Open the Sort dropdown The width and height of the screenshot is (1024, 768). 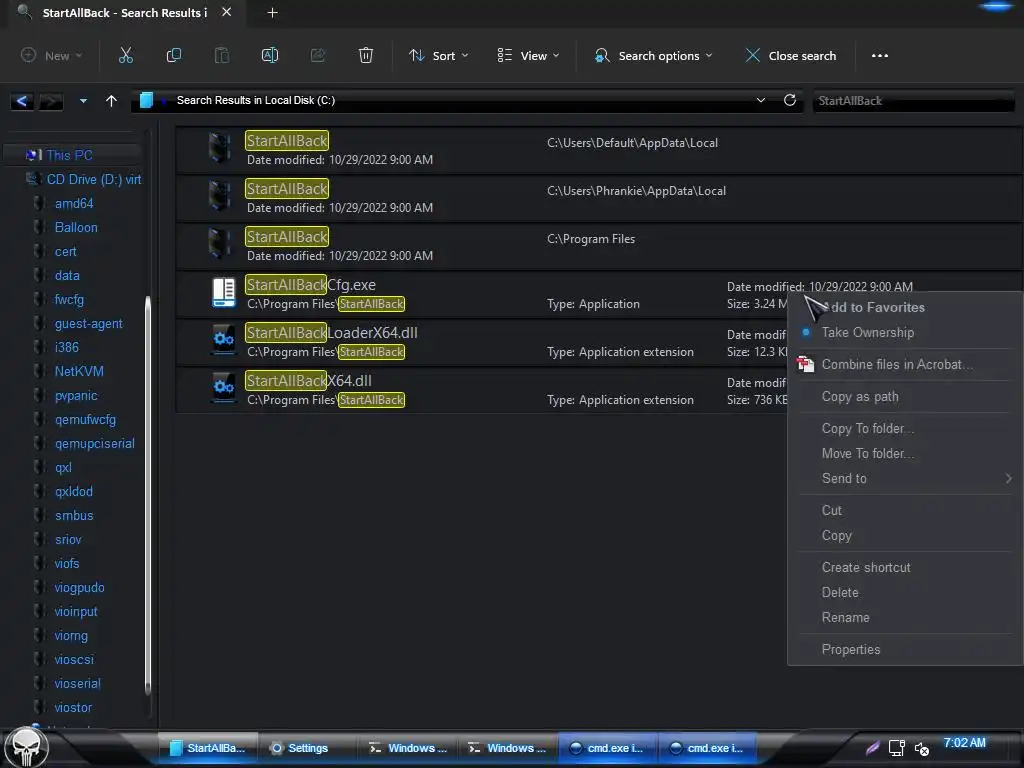pos(439,56)
